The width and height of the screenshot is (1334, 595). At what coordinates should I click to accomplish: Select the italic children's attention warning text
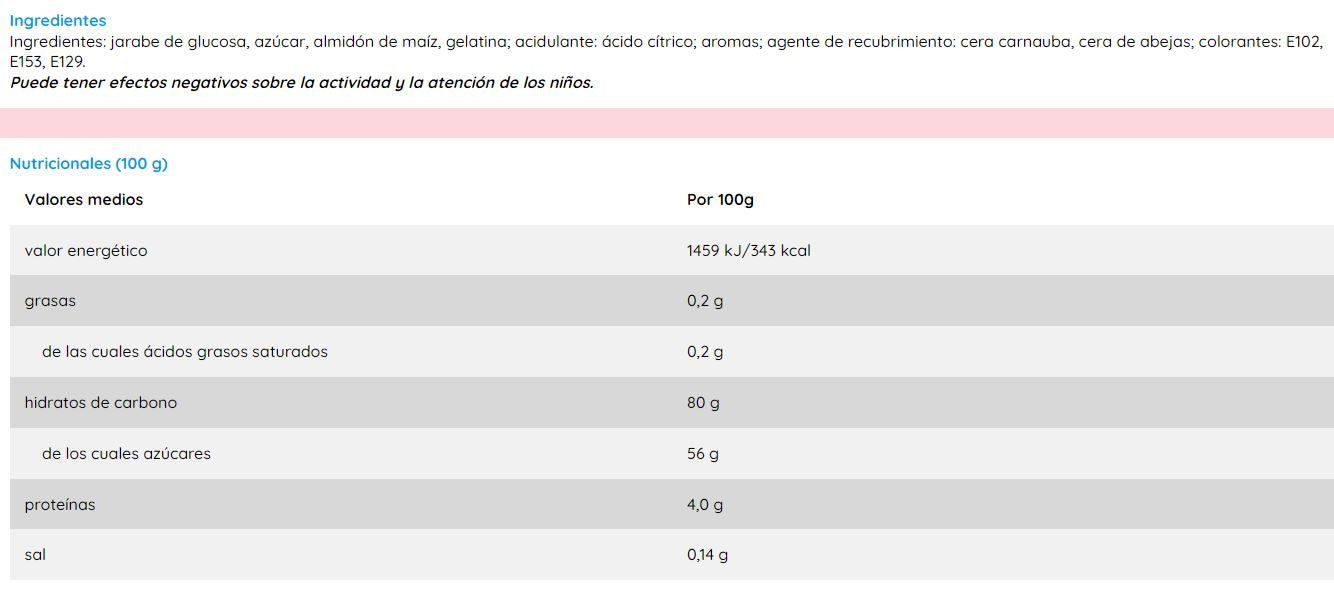coord(301,83)
